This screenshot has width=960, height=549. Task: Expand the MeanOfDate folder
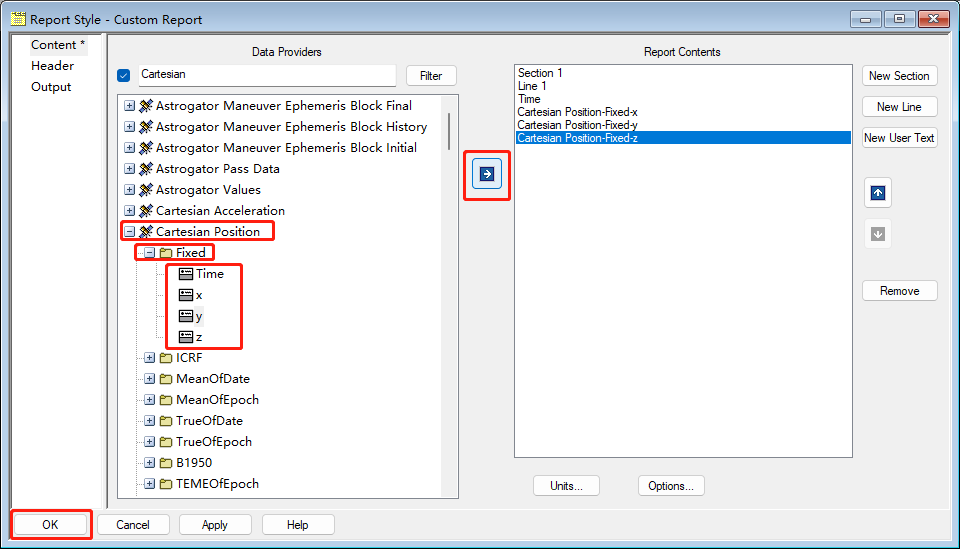point(149,379)
